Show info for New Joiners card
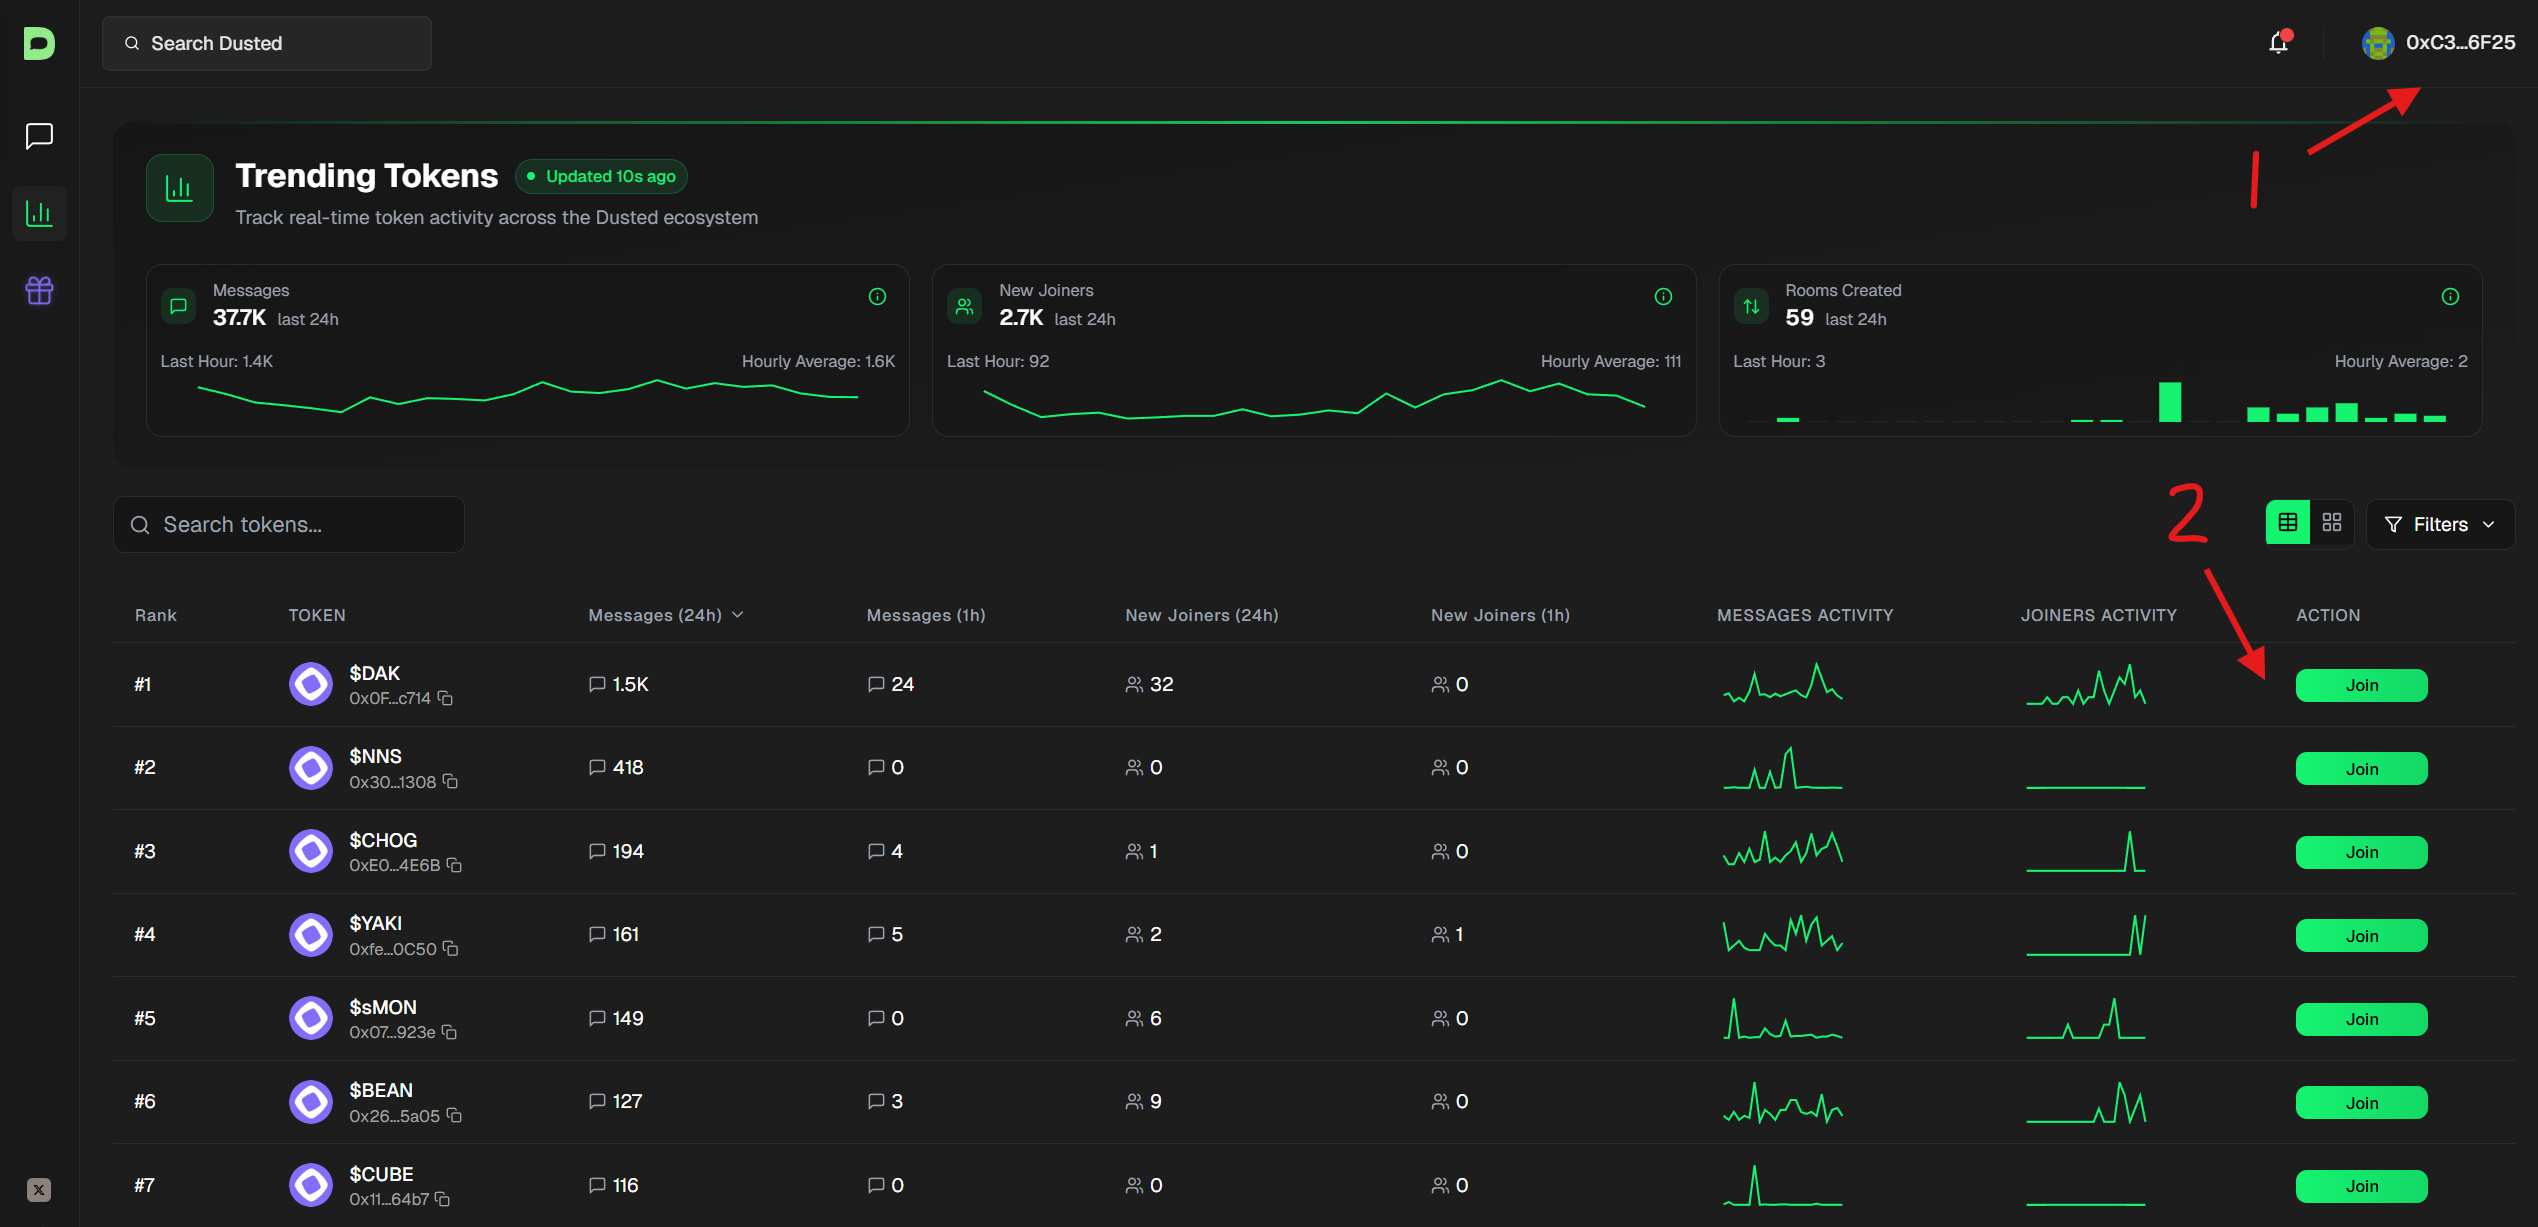Screen dimensions: 2538x1227 [x=1663, y=296]
